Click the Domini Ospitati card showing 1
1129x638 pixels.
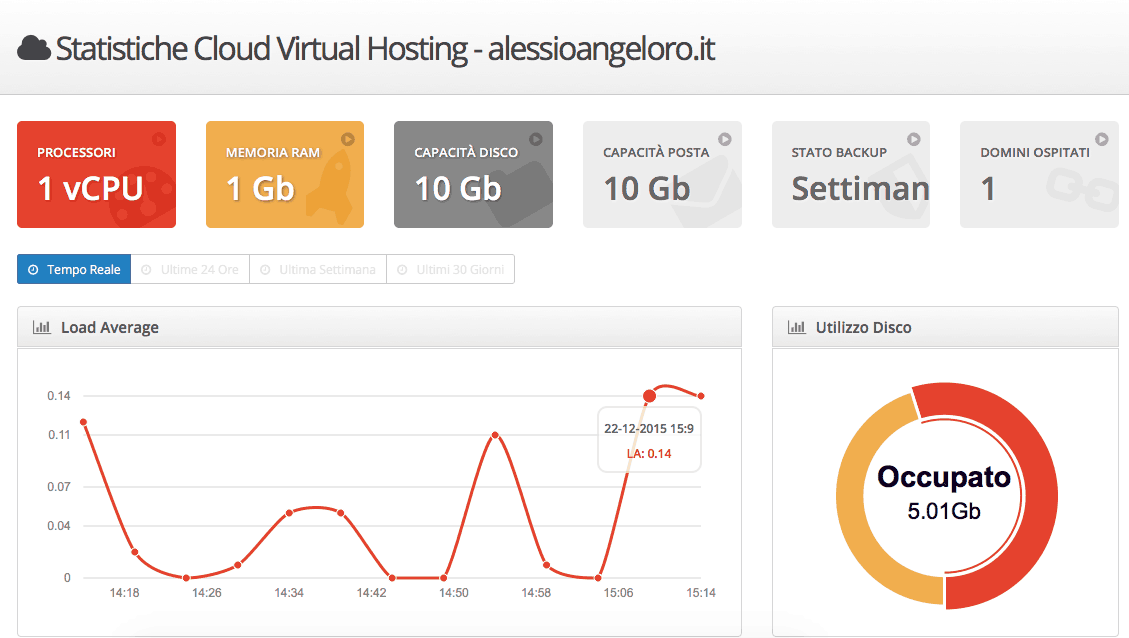click(x=1039, y=175)
